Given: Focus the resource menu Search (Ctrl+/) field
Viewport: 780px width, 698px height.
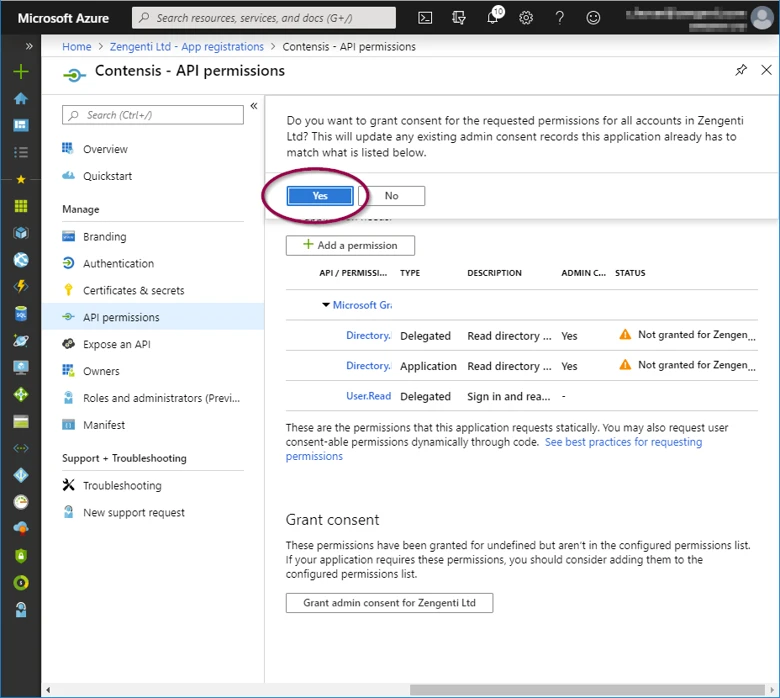Looking at the screenshot, I should coord(153,115).
